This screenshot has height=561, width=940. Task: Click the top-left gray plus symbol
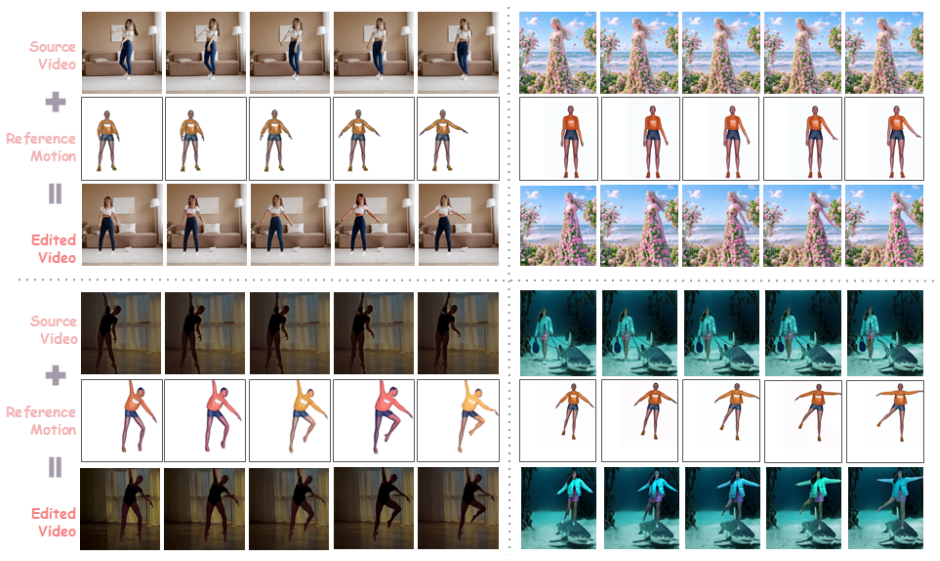coord(56,101)
